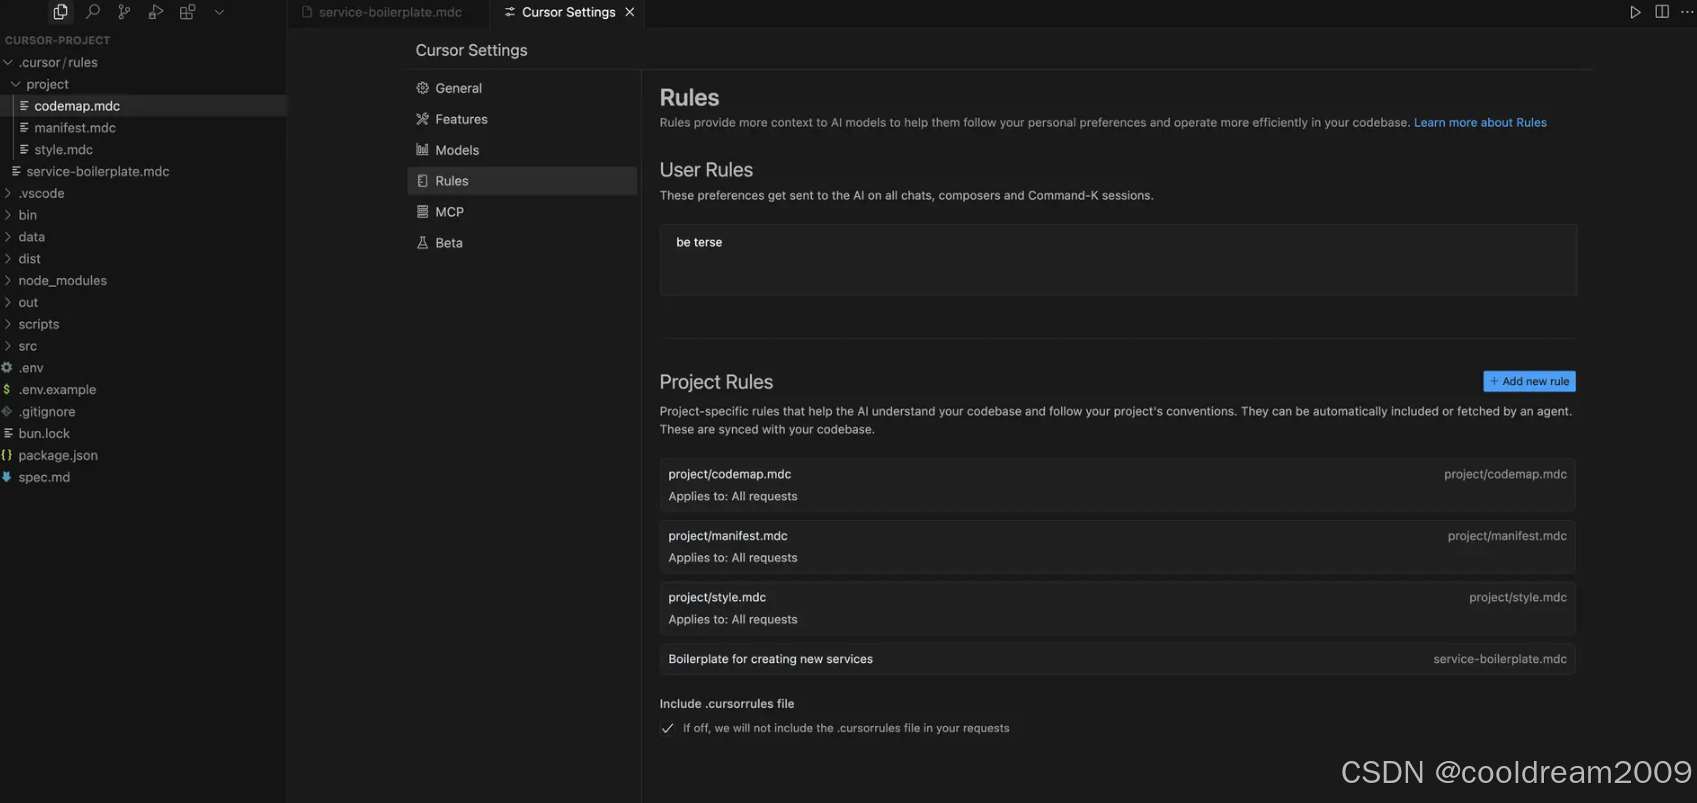This screenshot has height=803, width=1697.
Task: Expand the scripts folder
Action: [143, 325]
